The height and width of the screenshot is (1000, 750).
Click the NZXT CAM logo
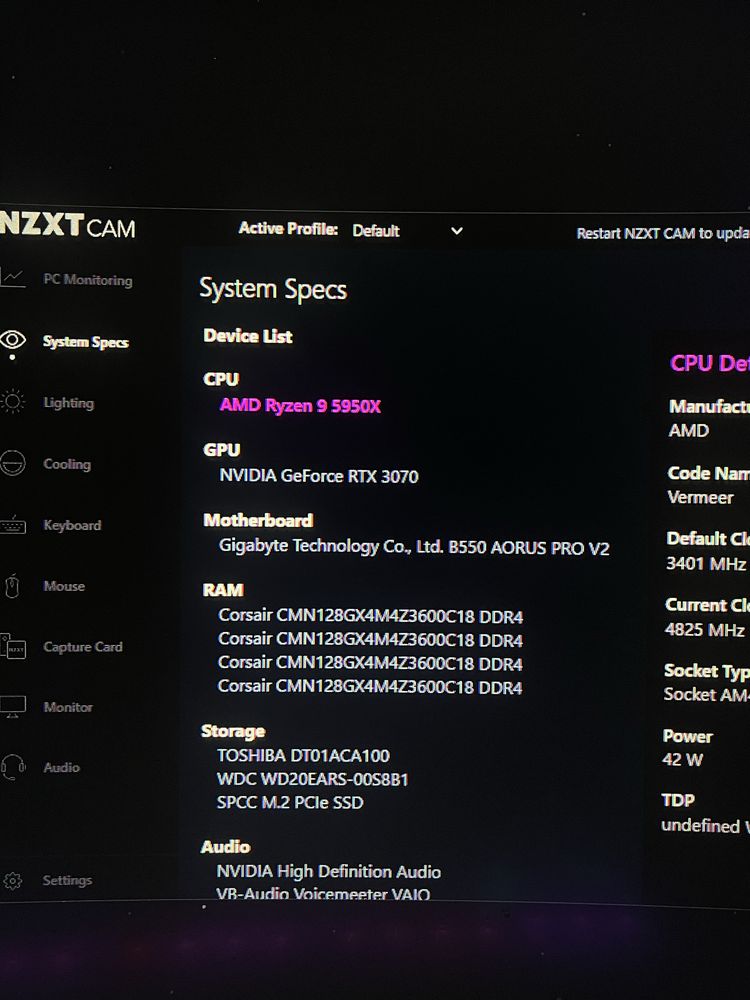point(67,225)
